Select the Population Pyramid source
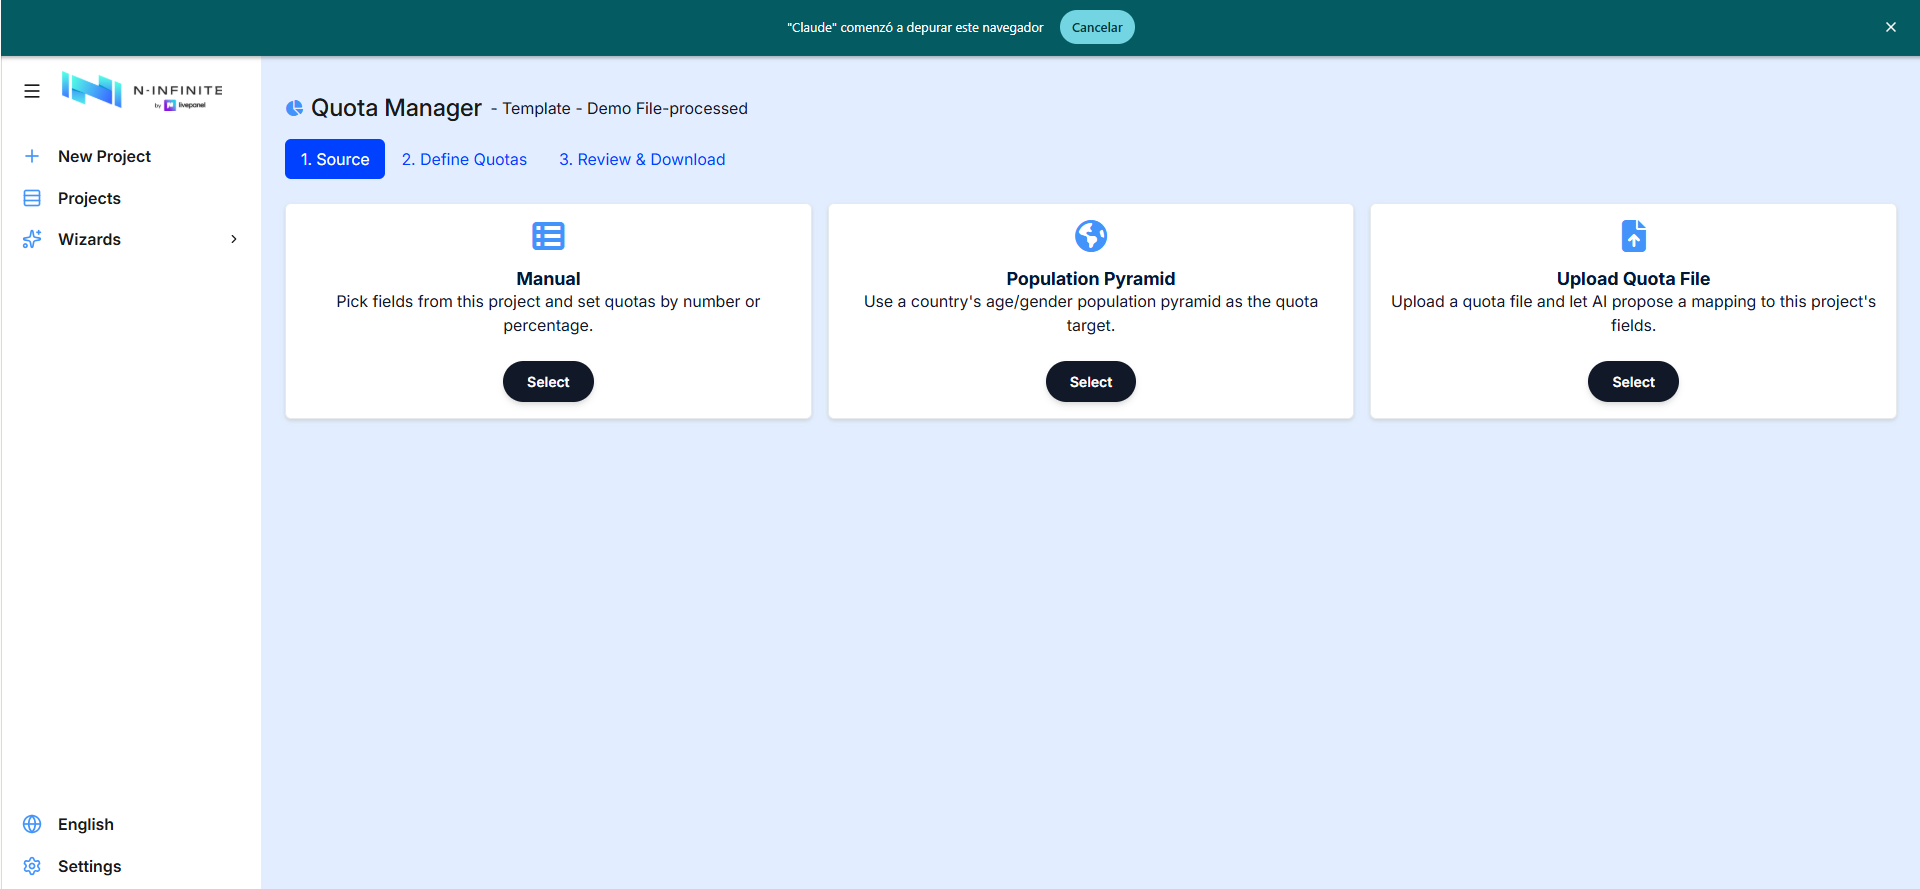Viewport: 1920px width, 889px height. click(x=1091, y=382)
